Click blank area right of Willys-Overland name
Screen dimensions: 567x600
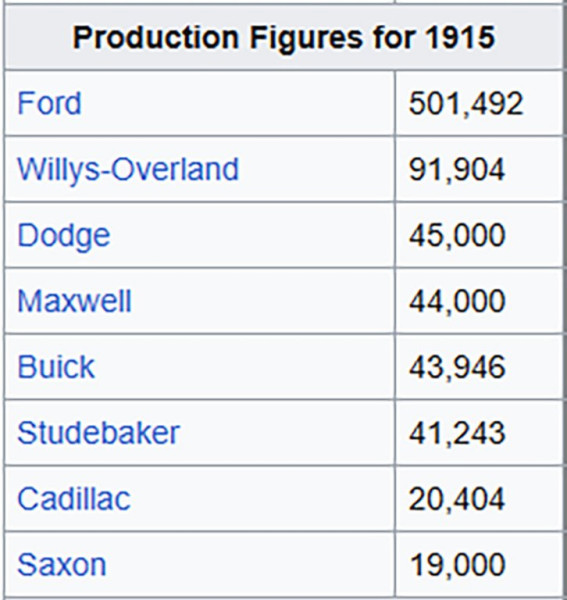coord(316,169)
